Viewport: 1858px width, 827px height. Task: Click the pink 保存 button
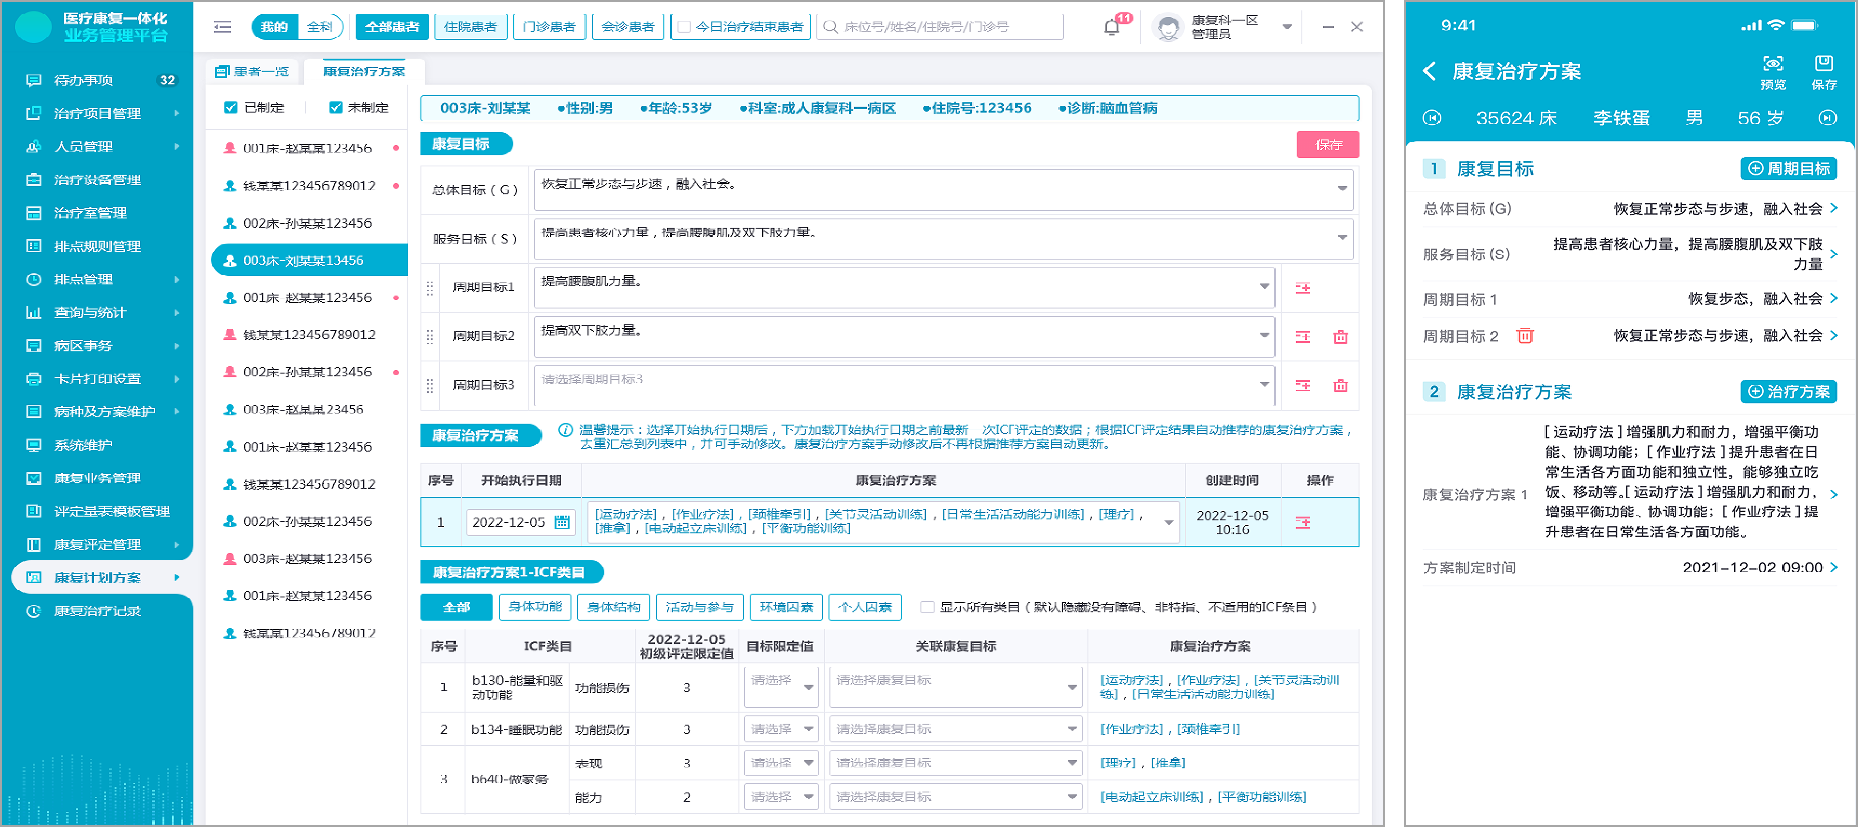[x=1328, y=145]
